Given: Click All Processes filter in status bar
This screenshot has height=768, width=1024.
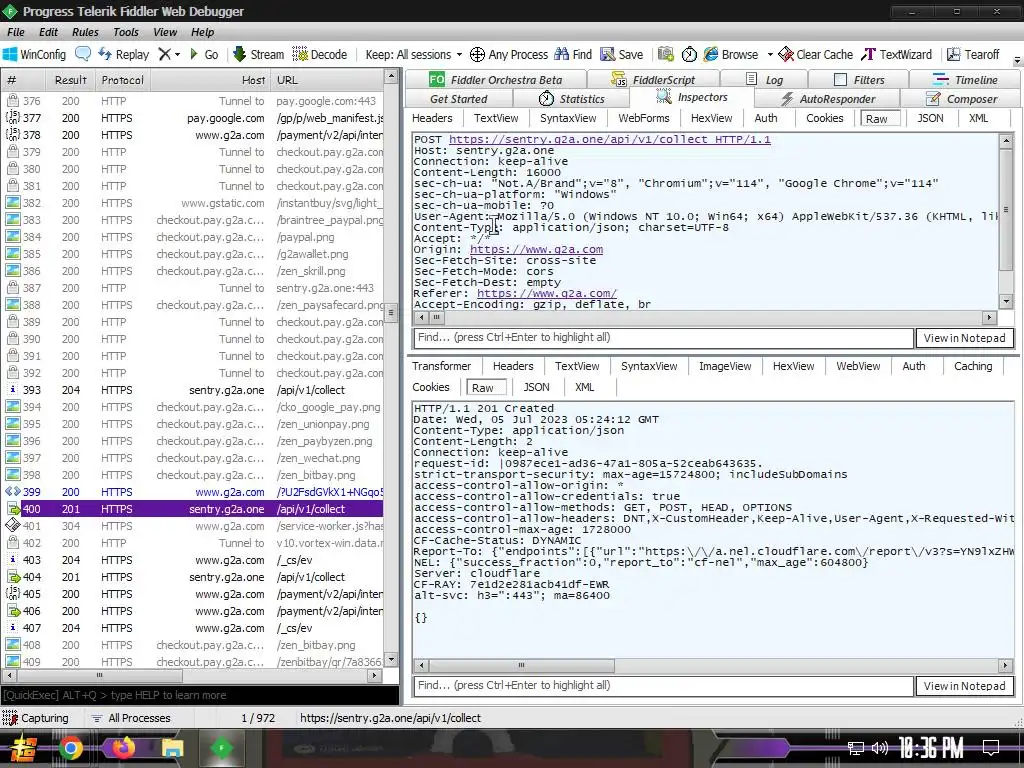Looking at the screenshot, I should [131, 718].
